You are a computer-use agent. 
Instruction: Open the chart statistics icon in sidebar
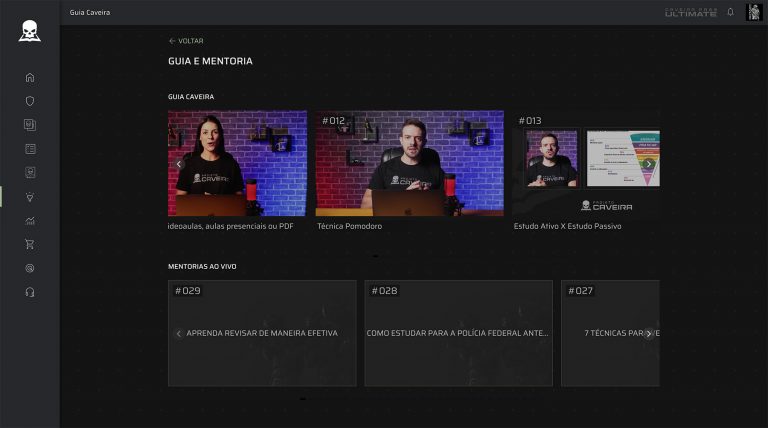(30, 220)
